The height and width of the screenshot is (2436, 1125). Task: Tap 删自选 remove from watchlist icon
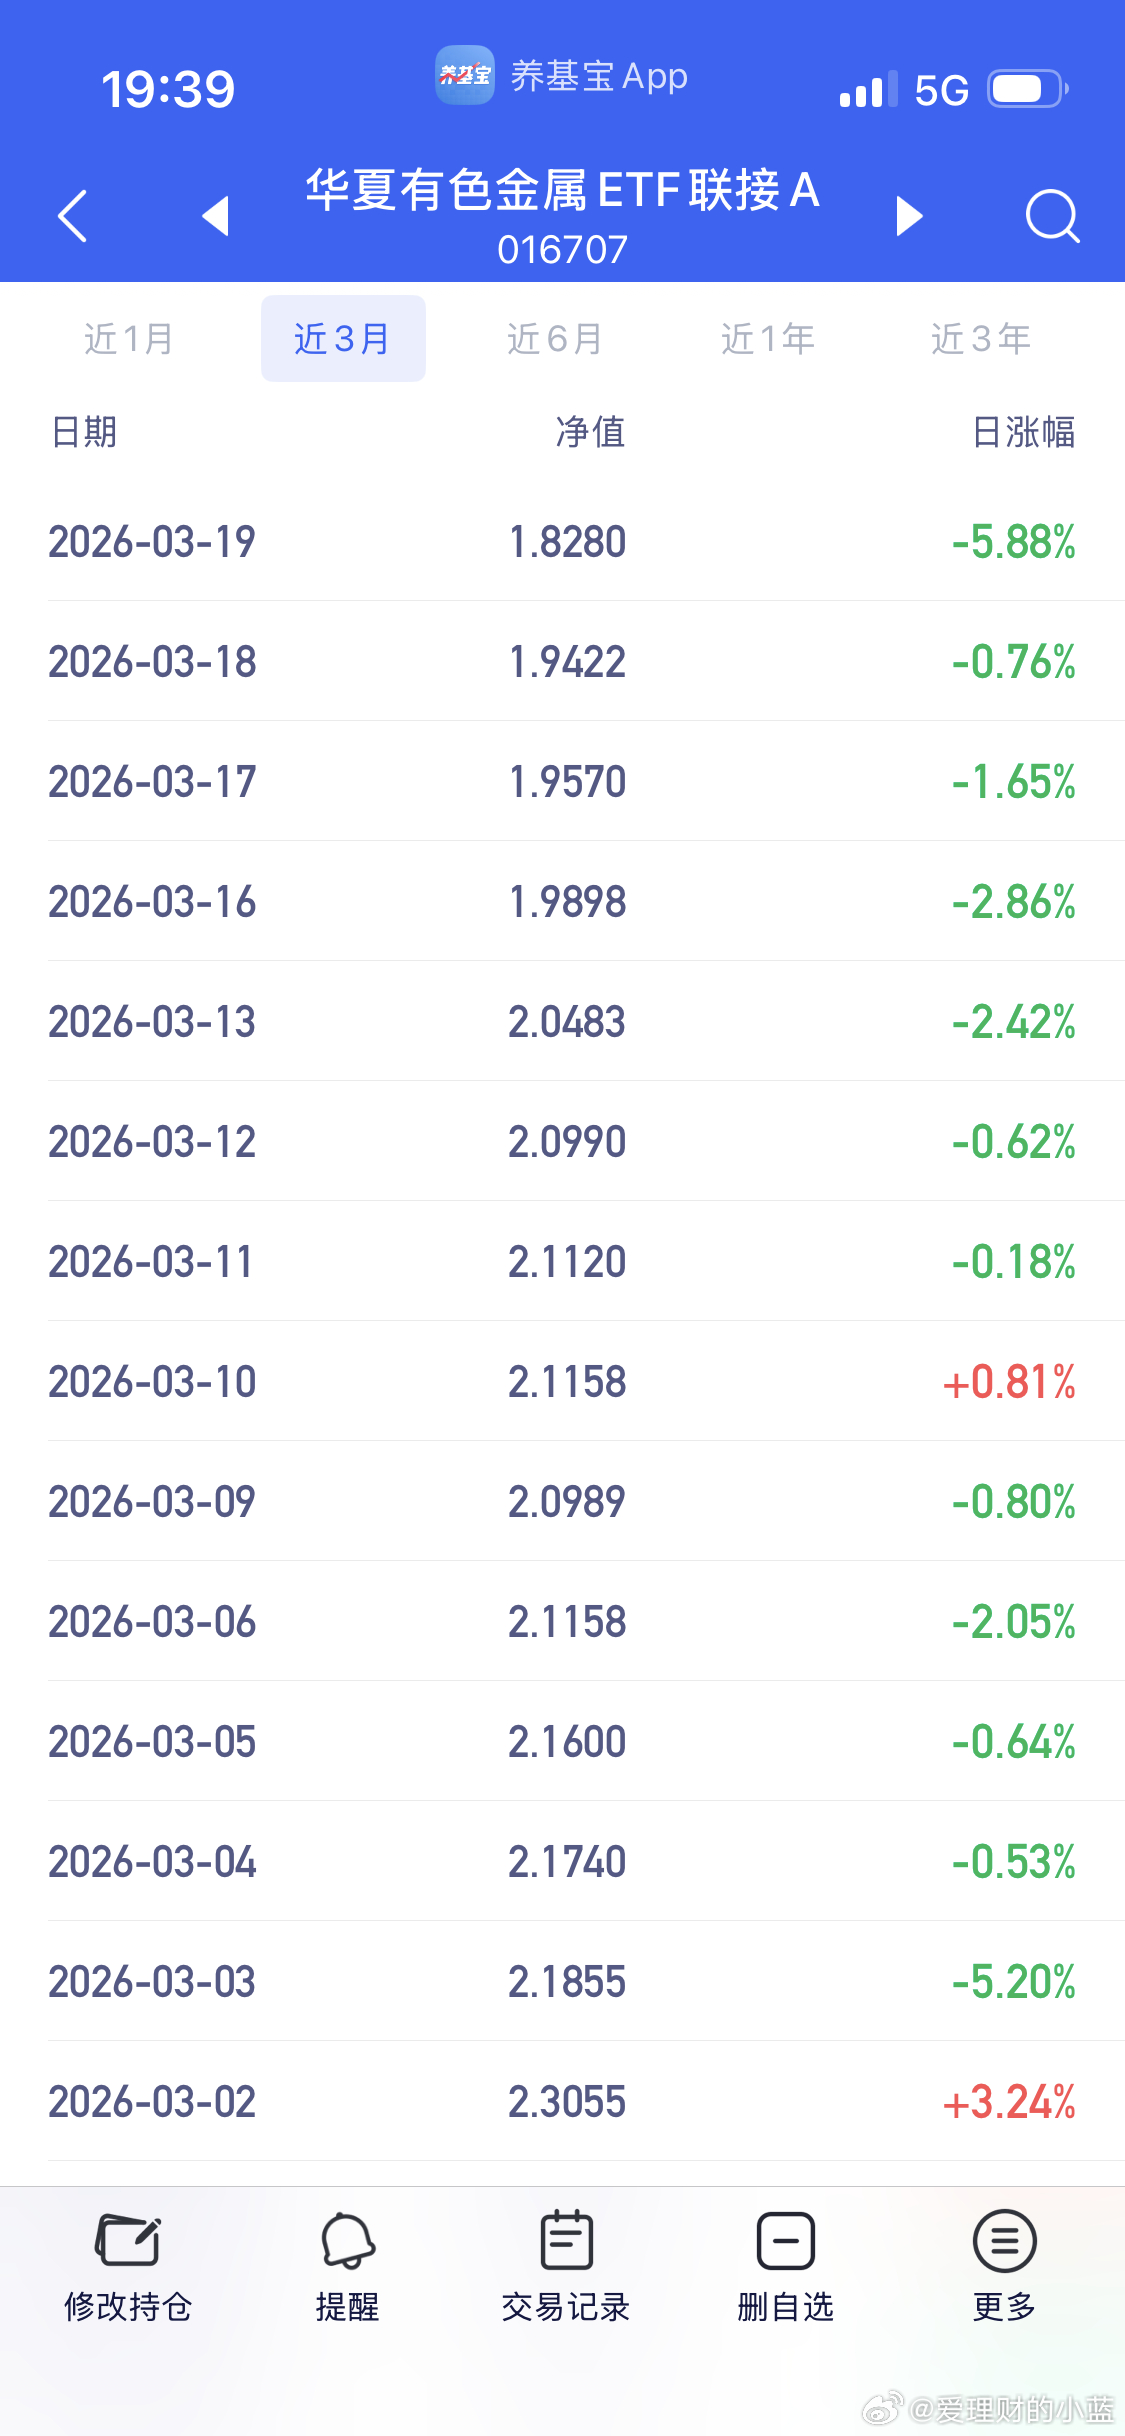pyautogui.click(x=785, y=2240)
